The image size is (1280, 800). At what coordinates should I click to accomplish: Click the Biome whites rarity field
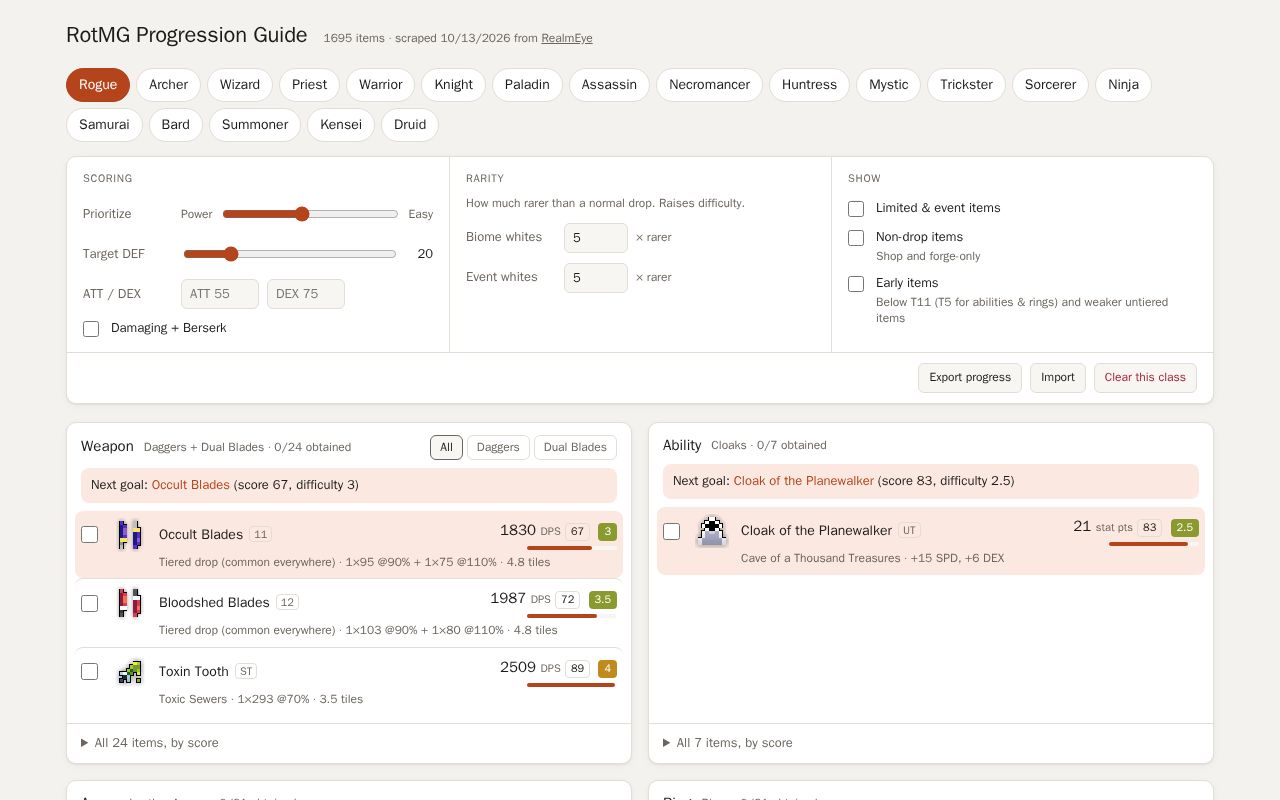pyautogui.click(x=596, y=238)
